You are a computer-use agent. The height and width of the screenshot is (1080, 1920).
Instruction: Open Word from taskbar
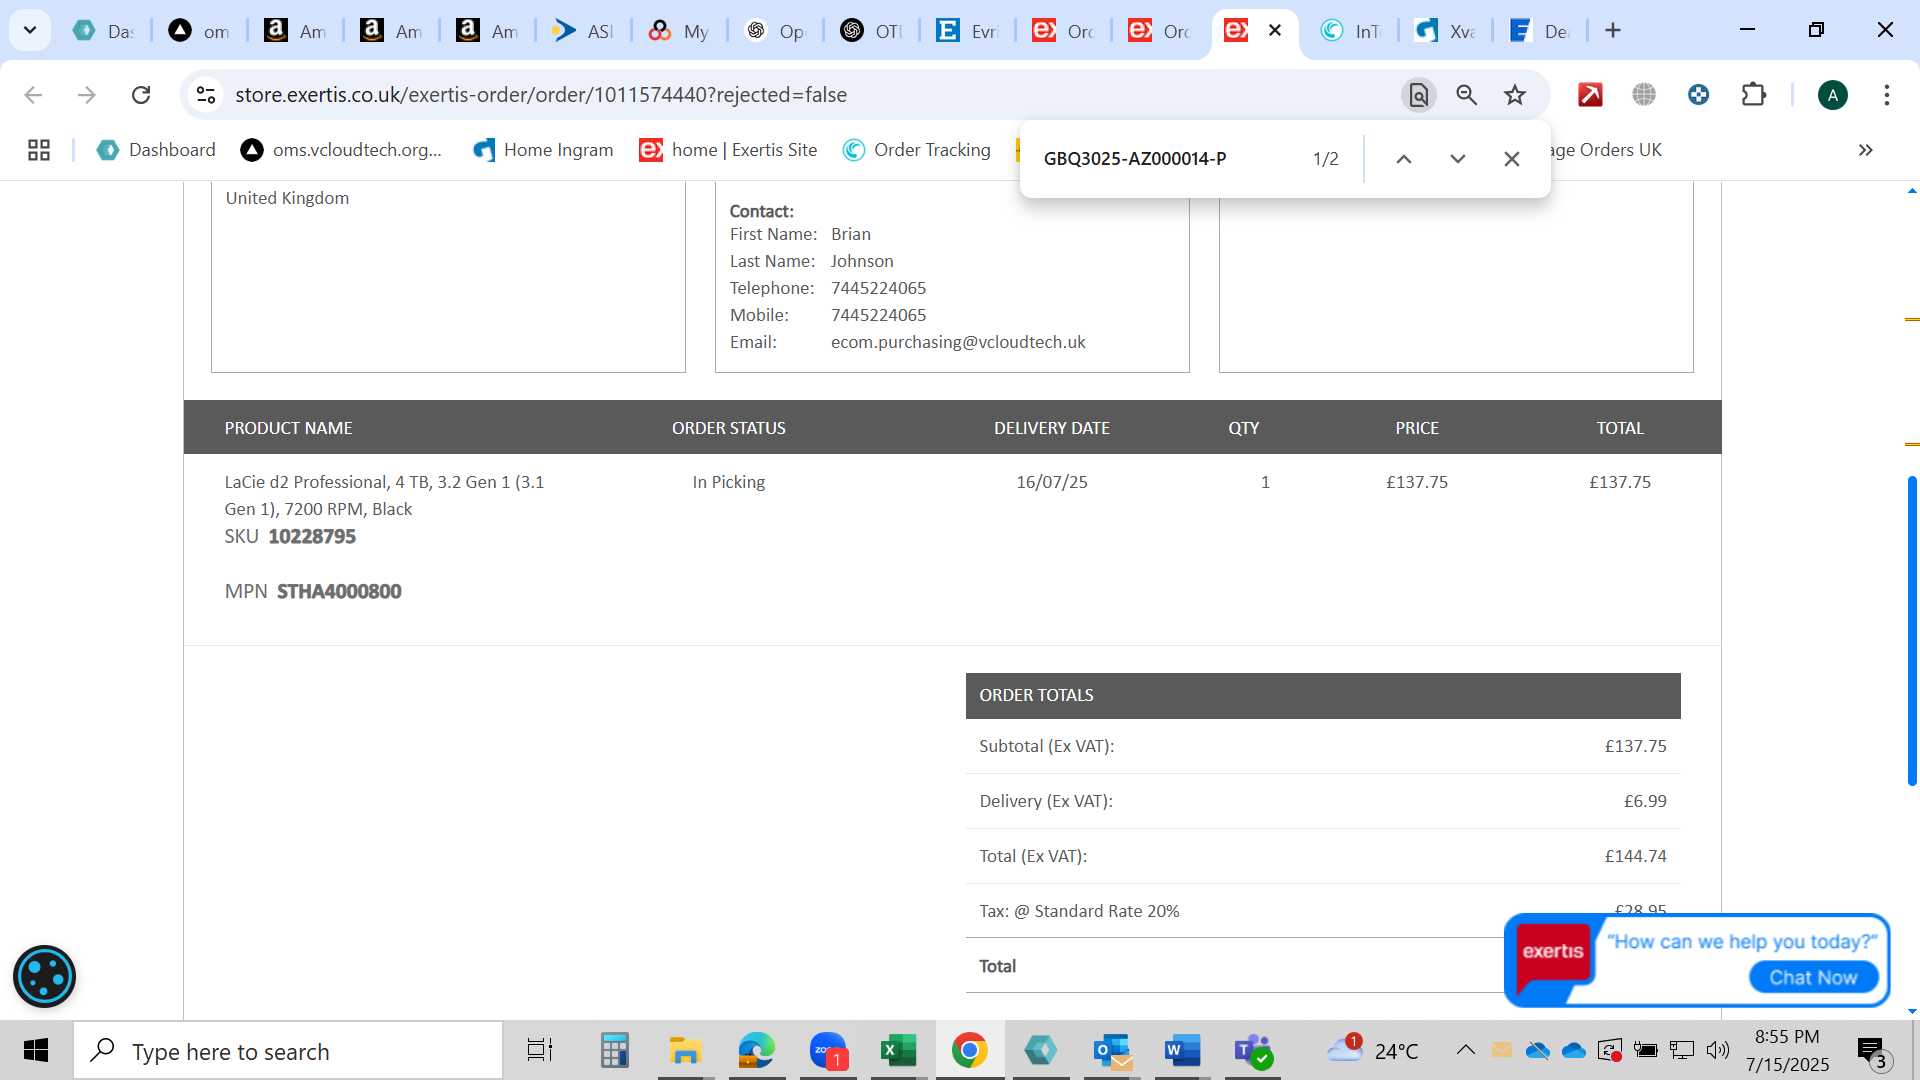click(x=1182, y=1051)
